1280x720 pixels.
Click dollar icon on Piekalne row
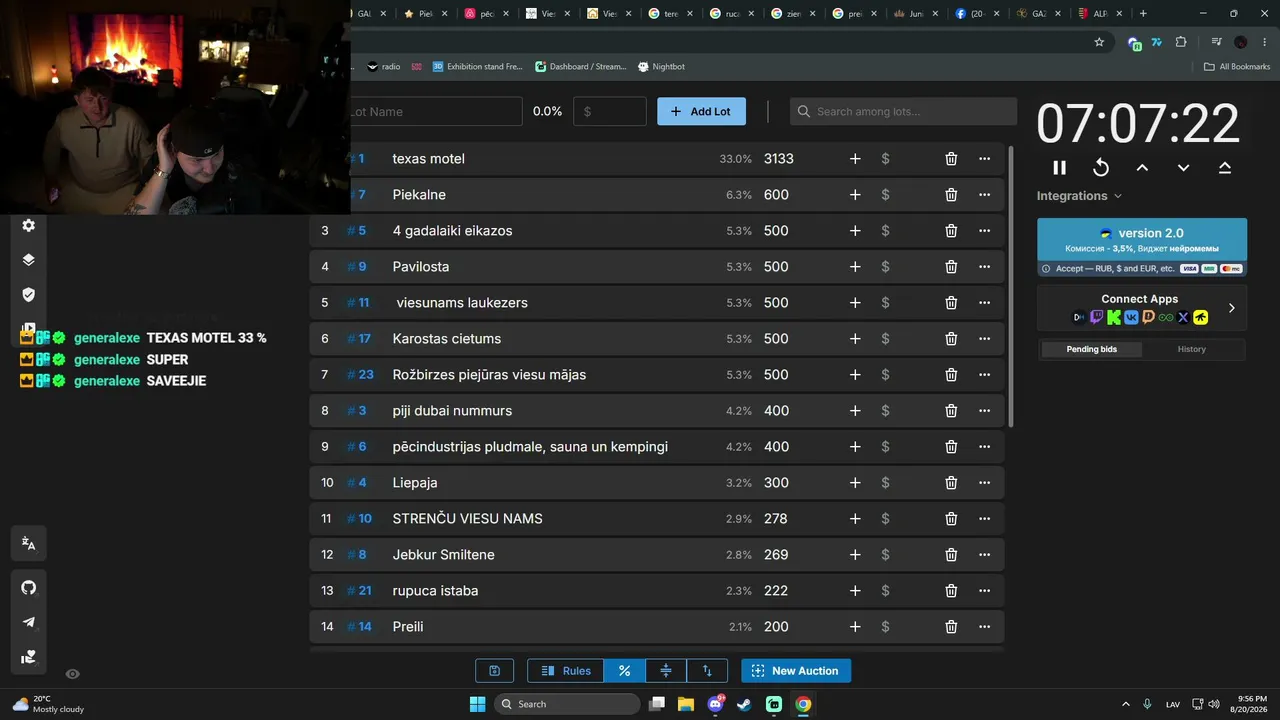[885, 195]
